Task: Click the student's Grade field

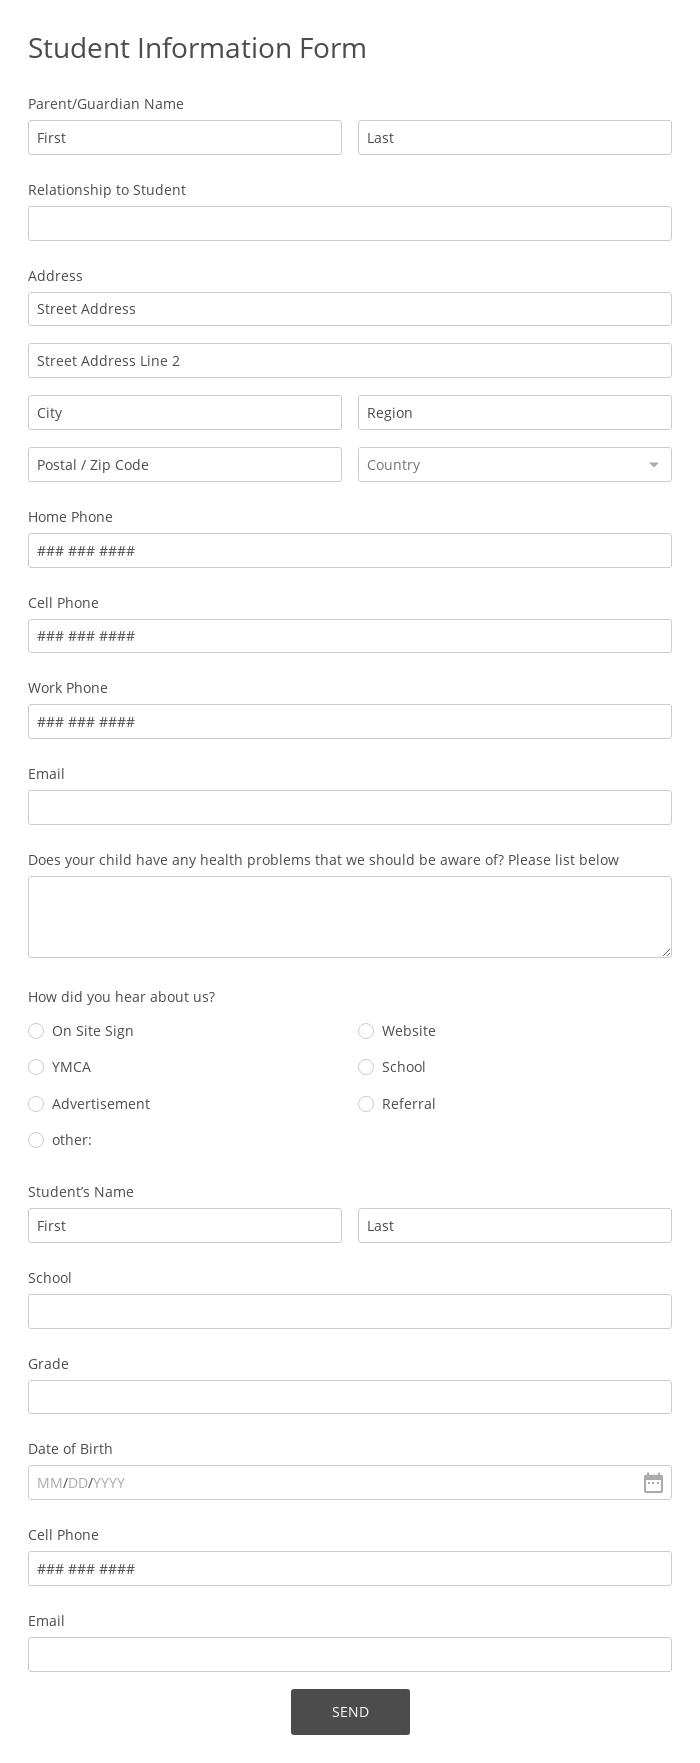Action: click(x=350, y=1396)
